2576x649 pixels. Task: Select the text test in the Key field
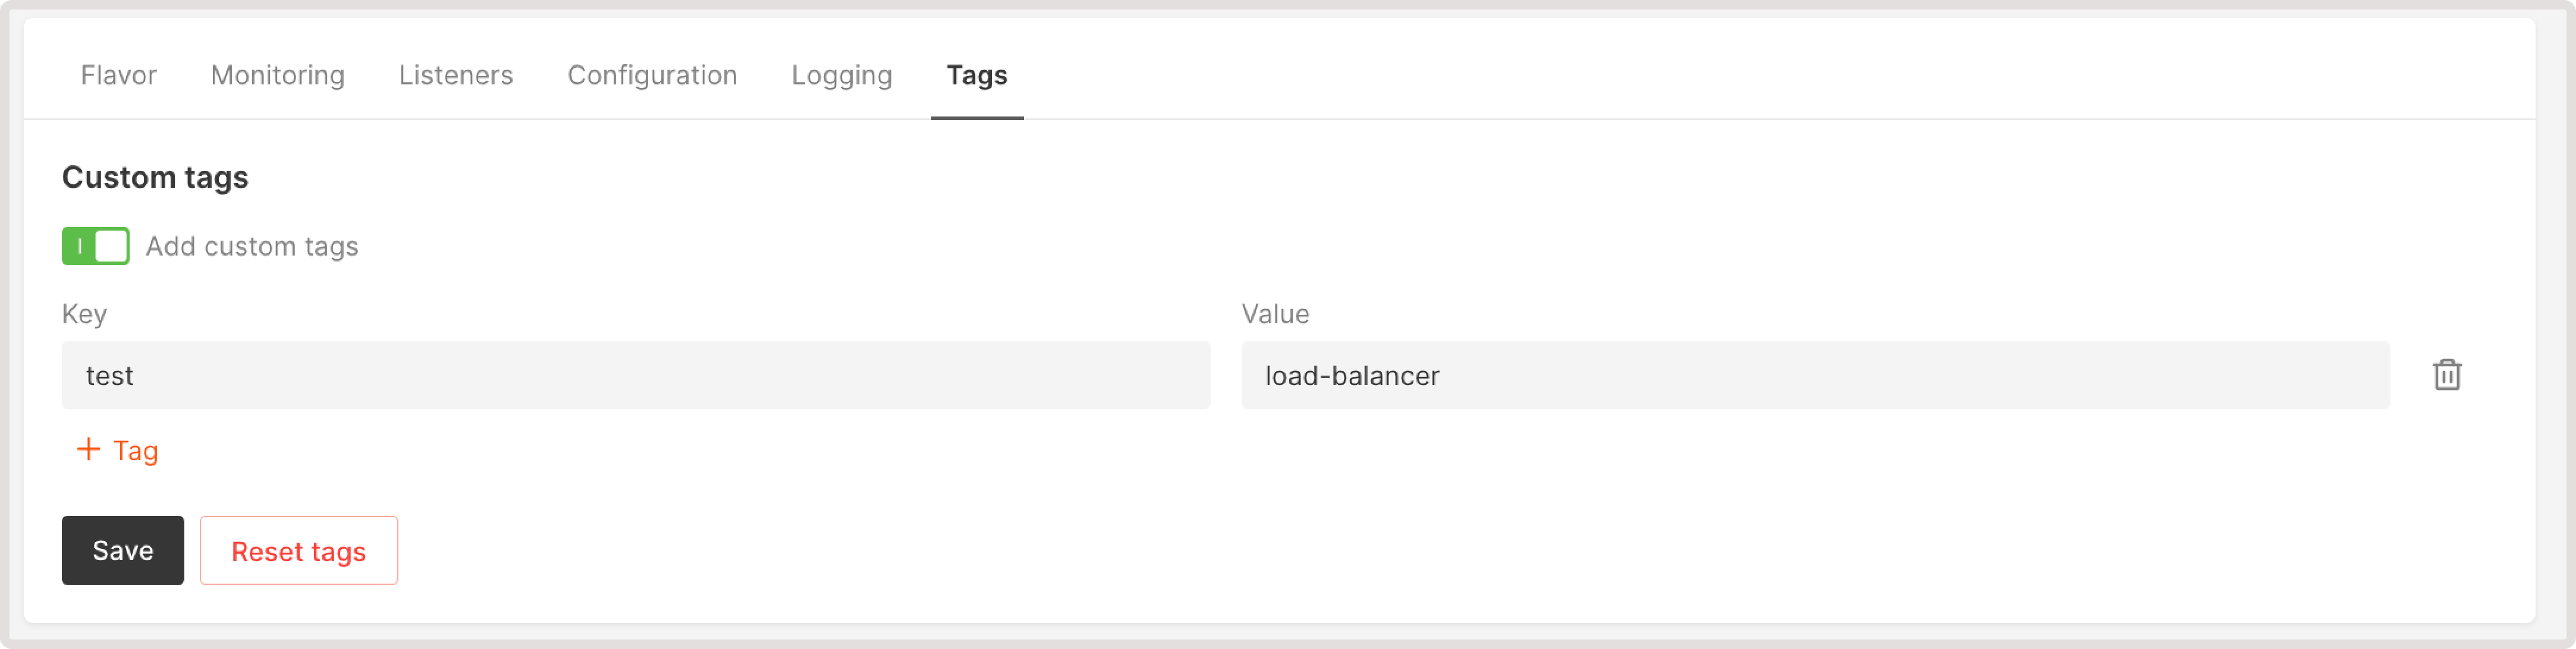[x=110, y=375]
